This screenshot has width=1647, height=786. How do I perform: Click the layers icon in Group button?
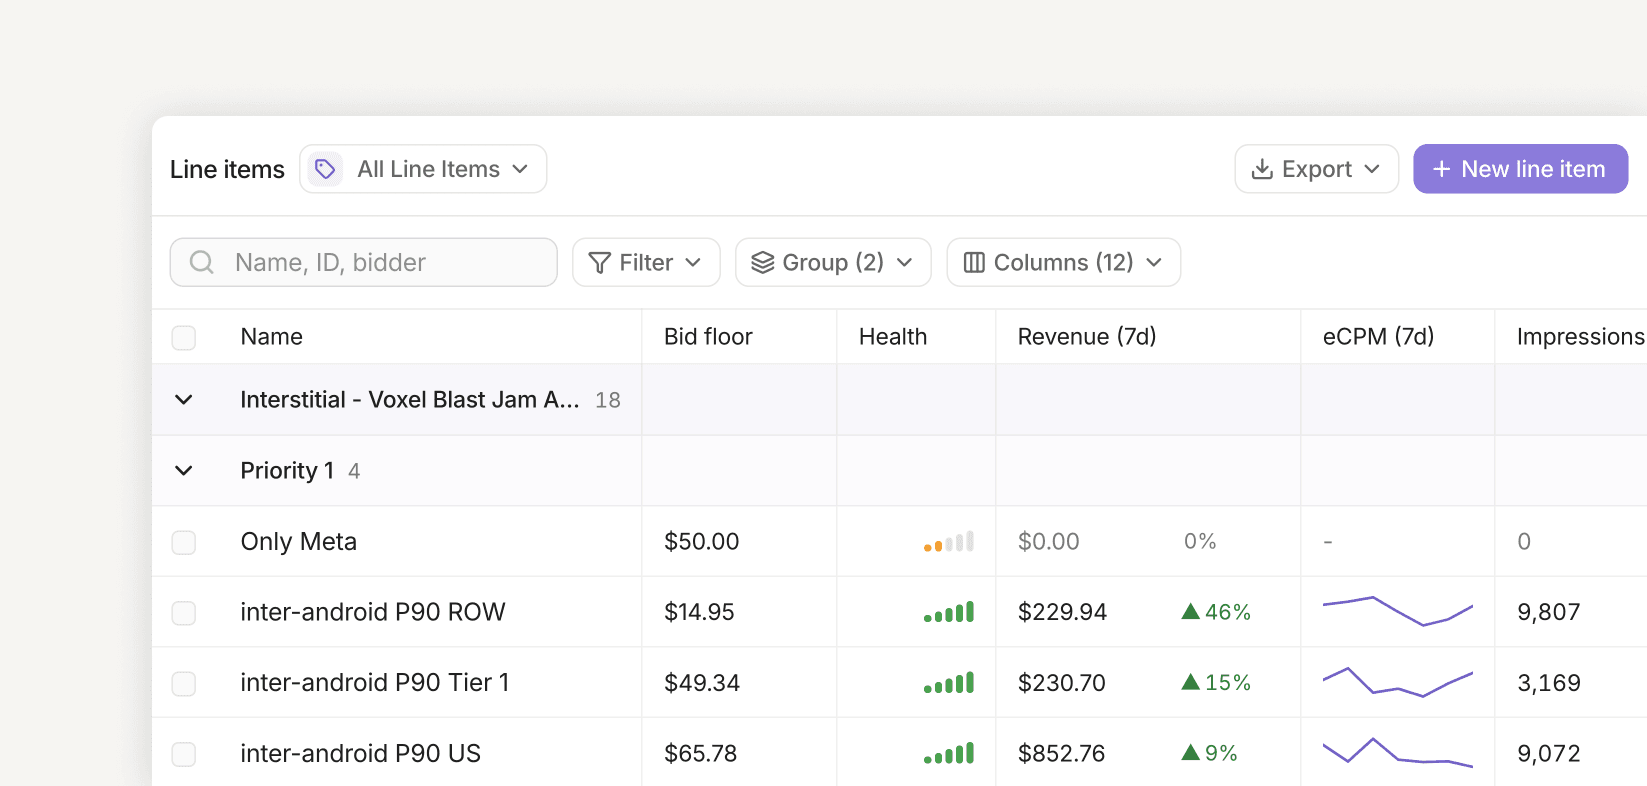coord(763,262)
